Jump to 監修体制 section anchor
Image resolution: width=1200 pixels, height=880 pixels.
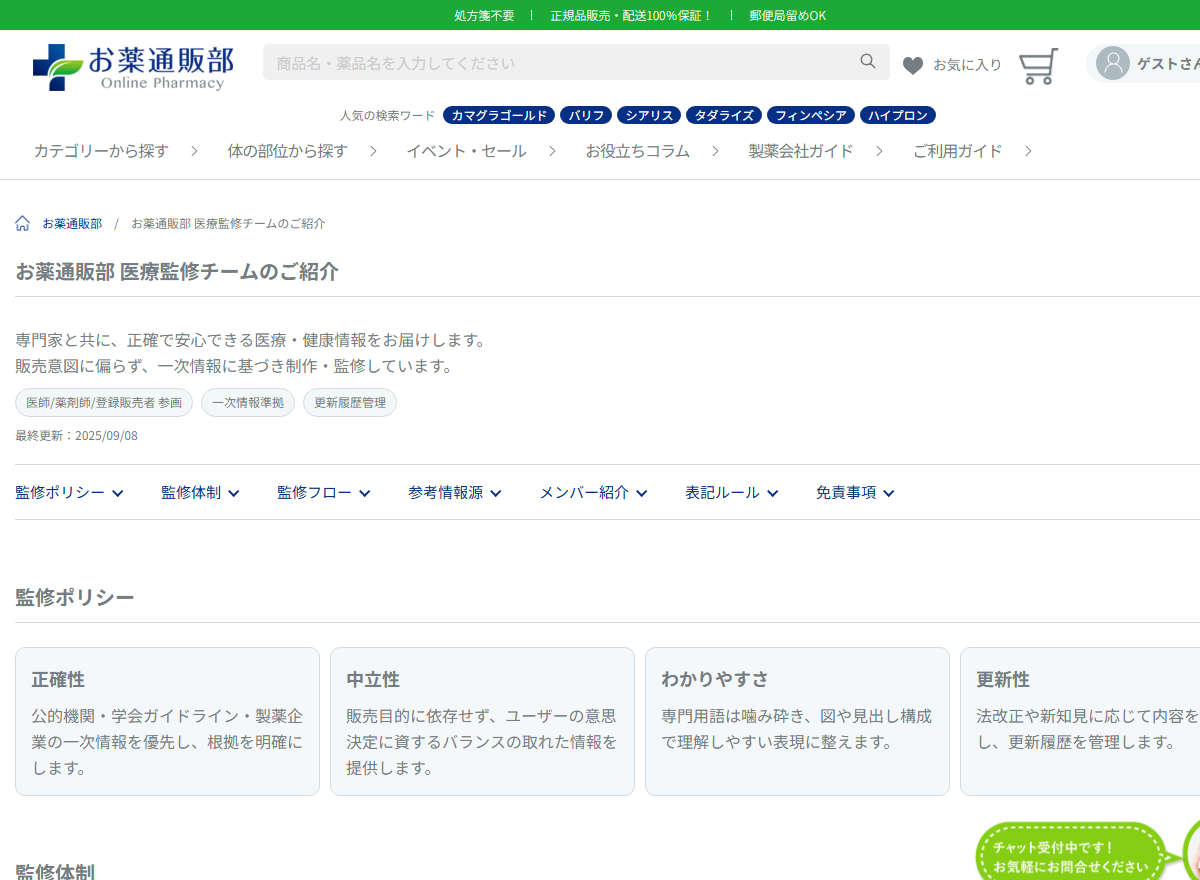[200, 492]
